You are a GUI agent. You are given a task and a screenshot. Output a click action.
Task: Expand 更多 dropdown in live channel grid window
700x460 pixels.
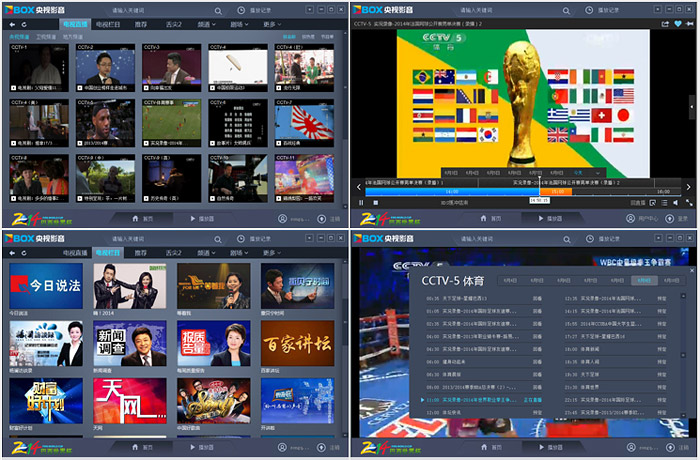pyautogui.click(x=271, y=24)
